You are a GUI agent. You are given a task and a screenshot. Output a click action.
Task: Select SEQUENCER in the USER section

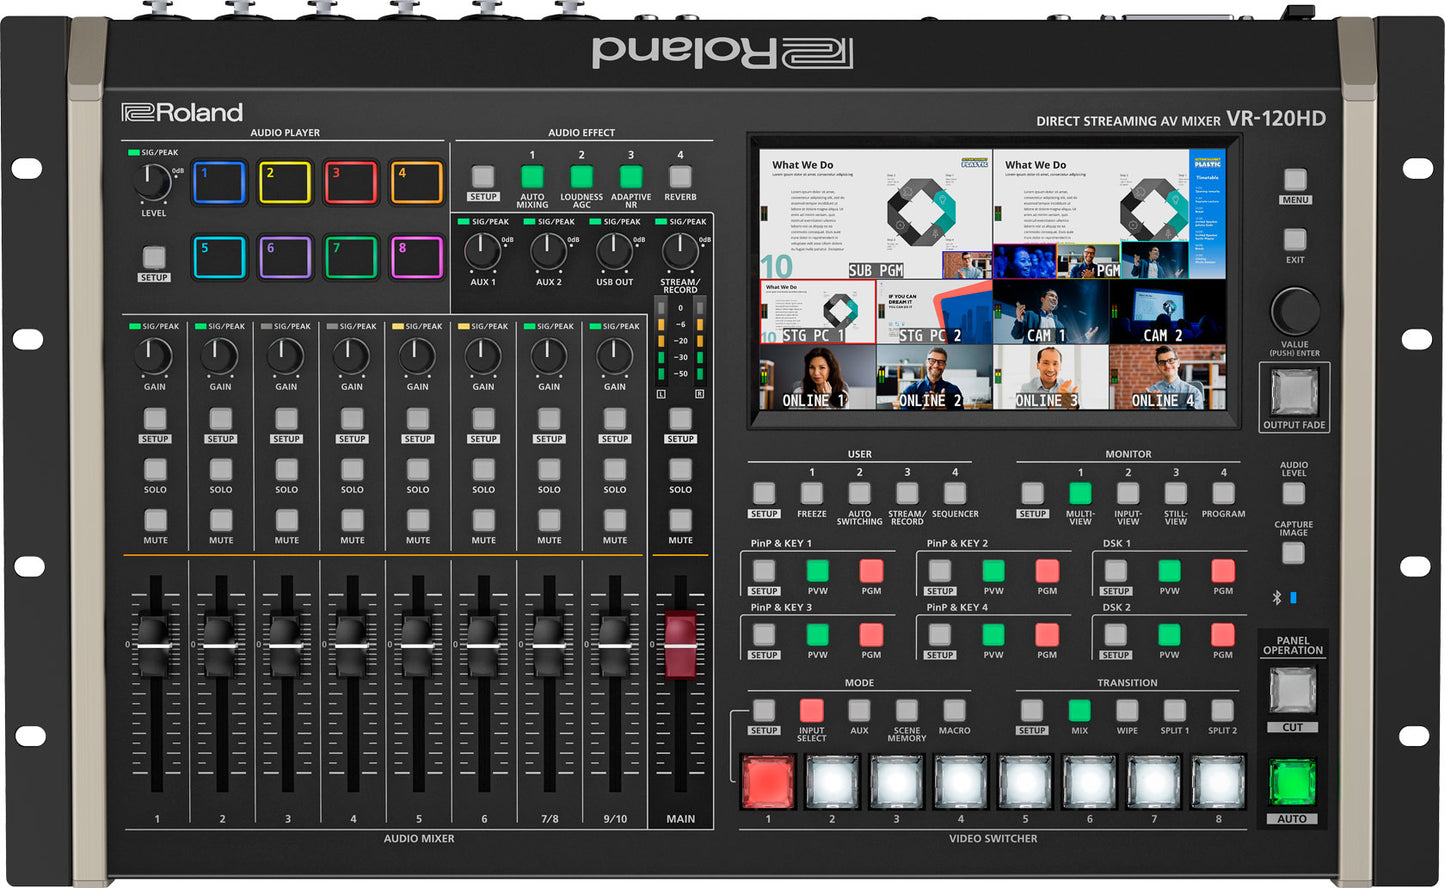pyautogui.click(x=955, y=492)
